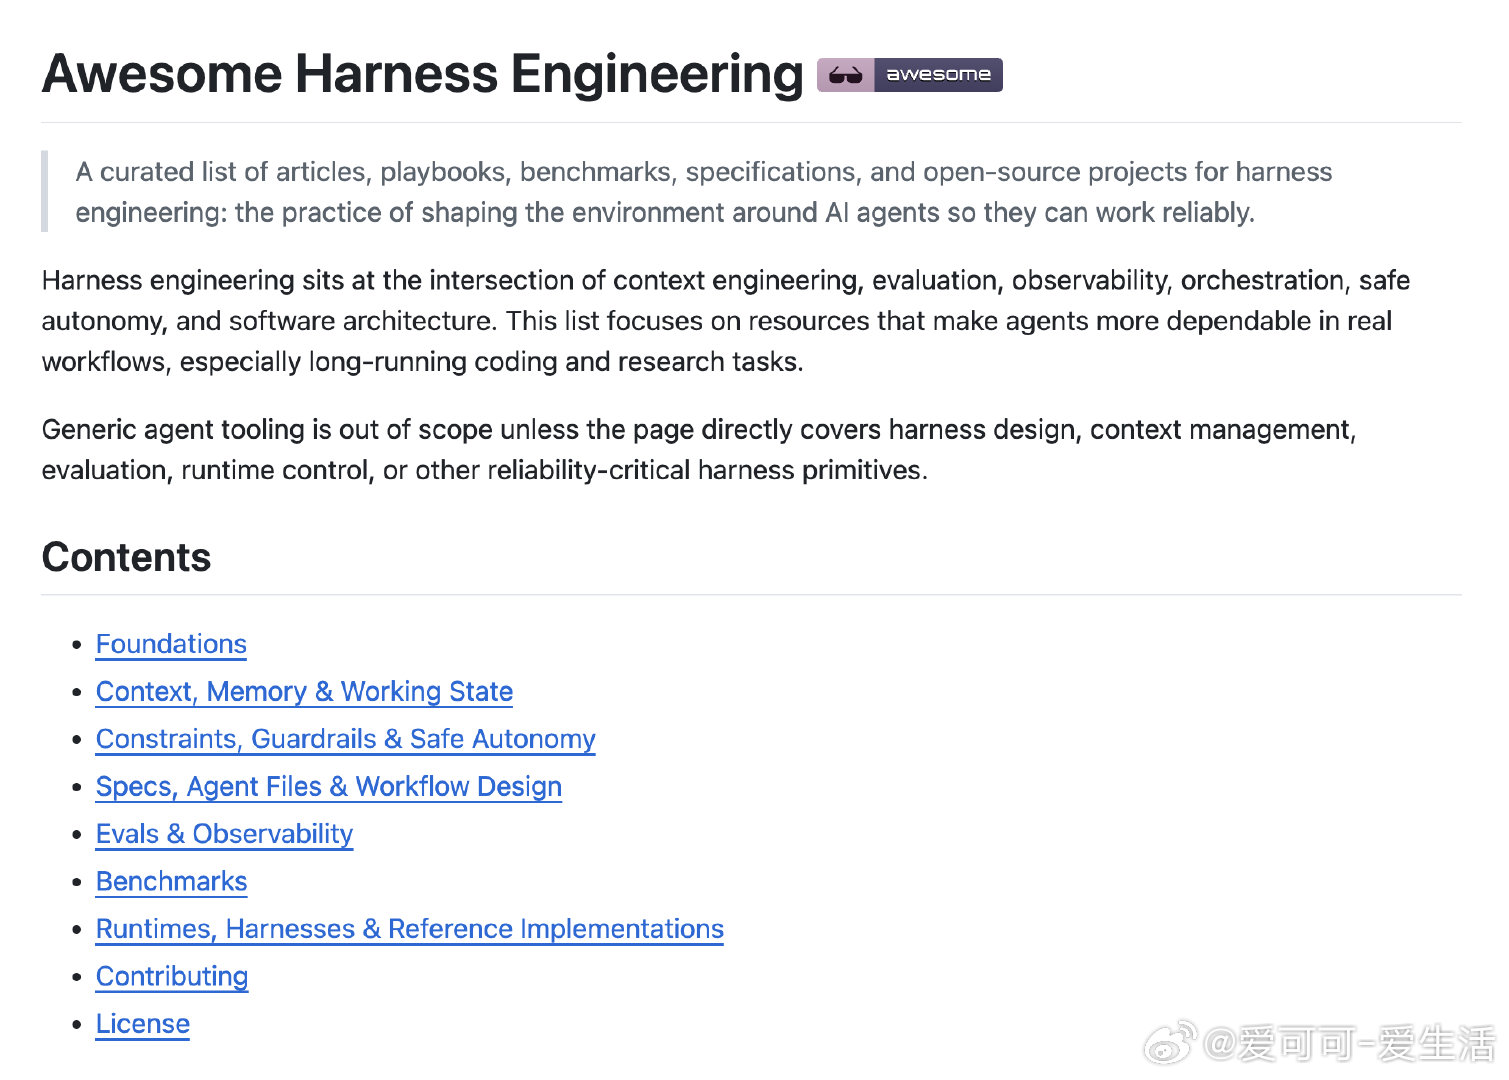The image size is (1509, 1080).
Task: Click the Contents heading
Action: coord(126,557)
